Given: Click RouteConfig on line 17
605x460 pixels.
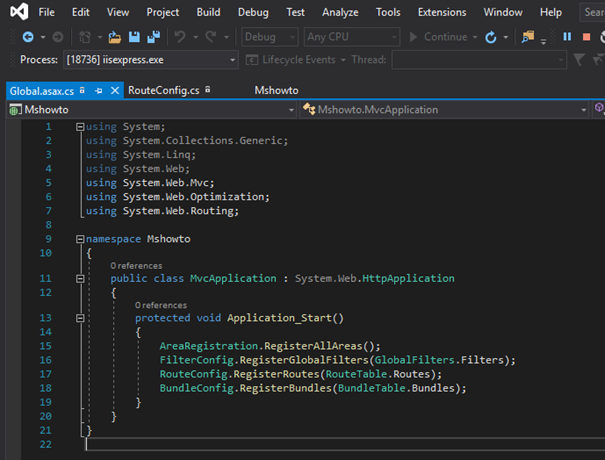Looking at the screenshot, I should point(193,374).
